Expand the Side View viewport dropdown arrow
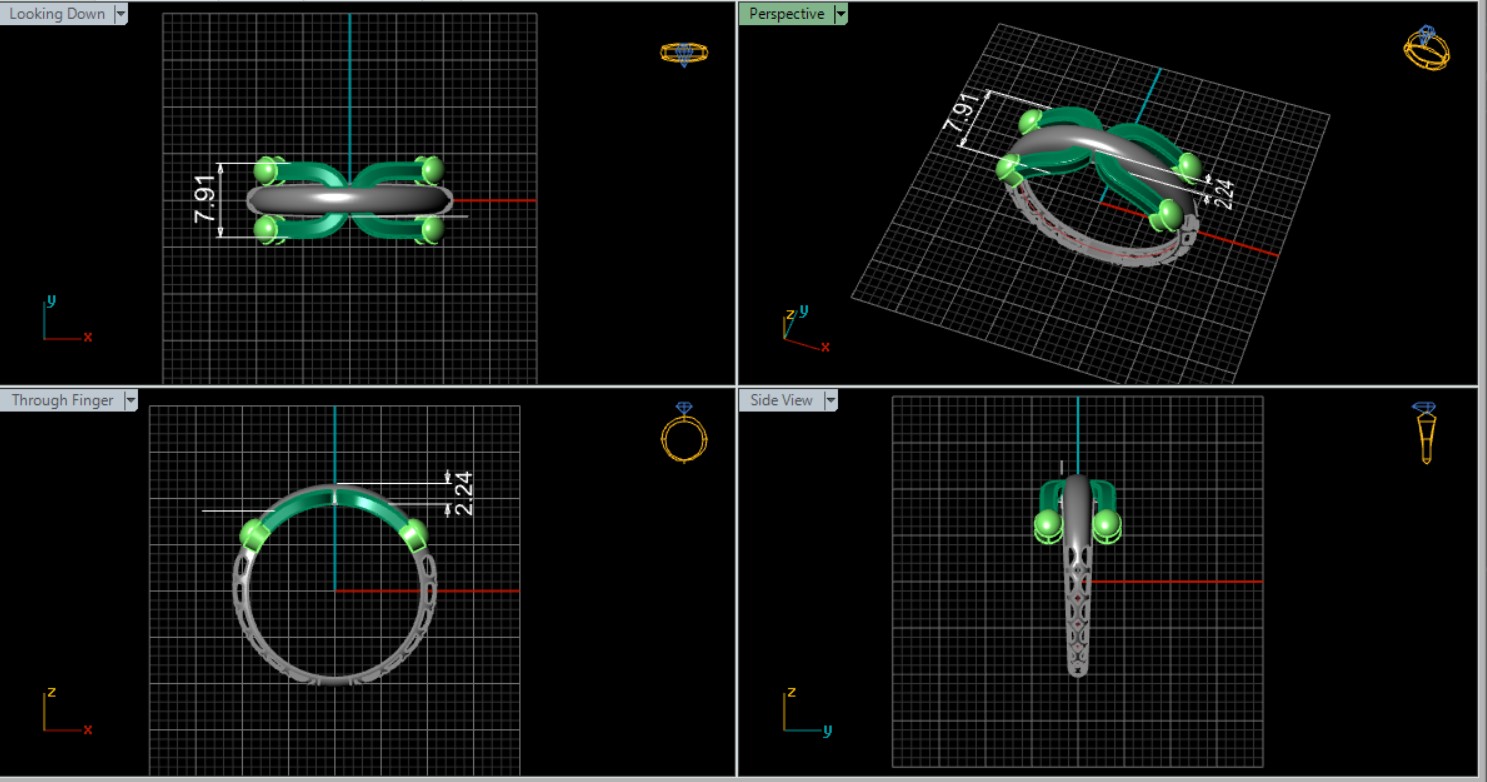 point(830,400)
